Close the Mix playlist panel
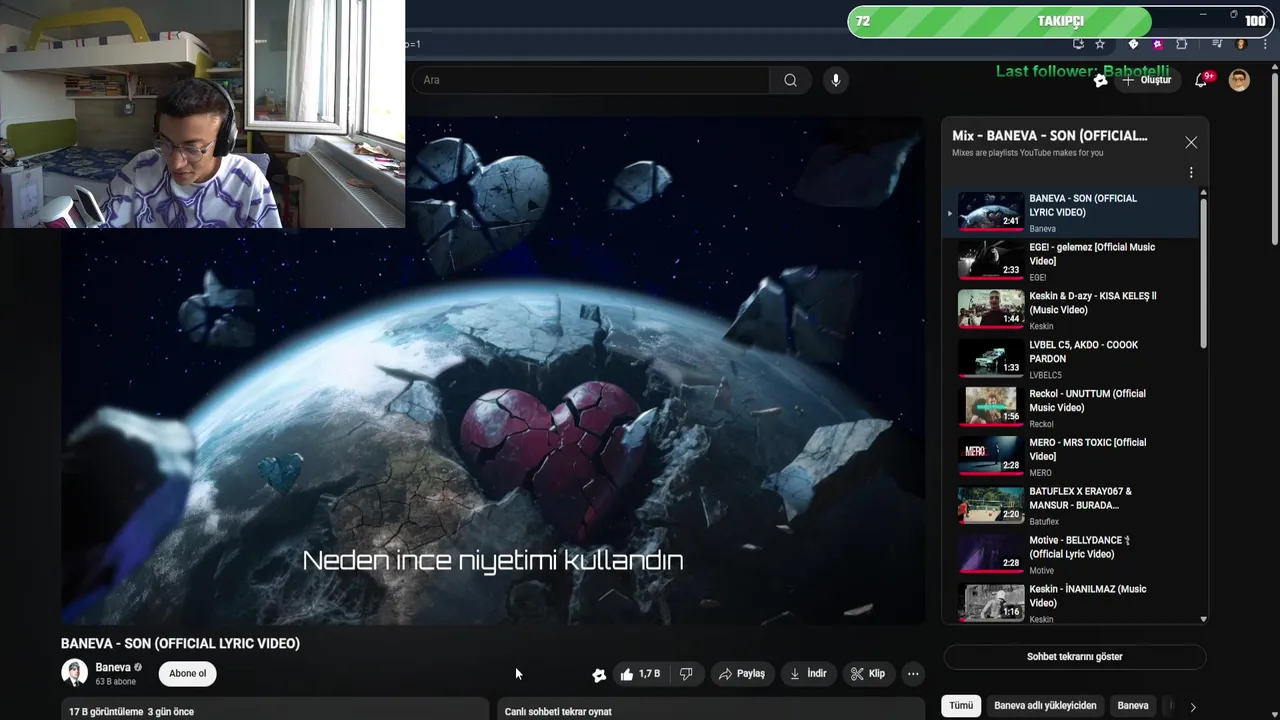 [x=1191, y=143]
